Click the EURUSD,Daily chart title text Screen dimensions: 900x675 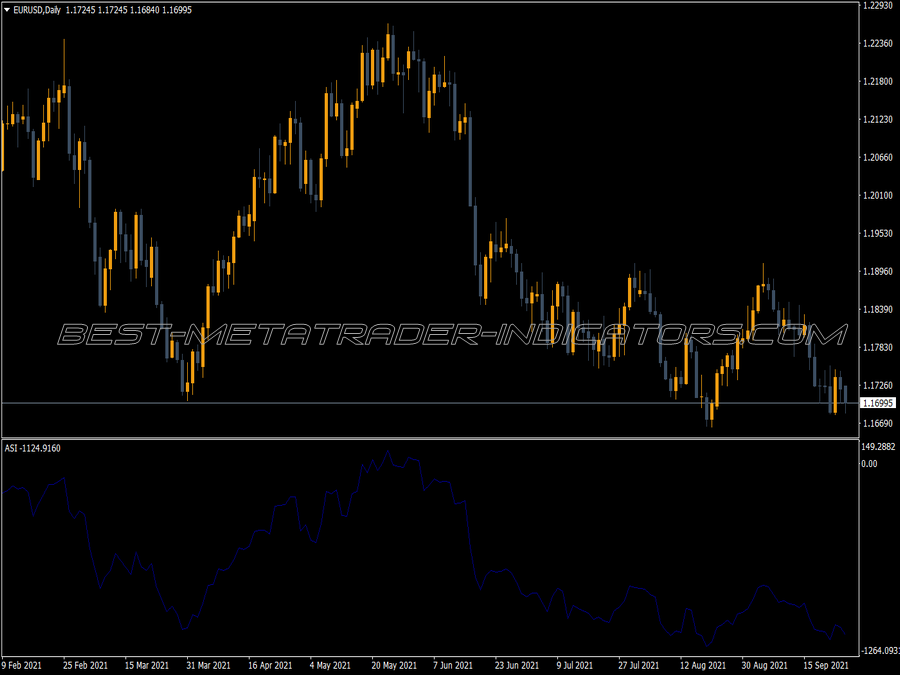[37, 10]
